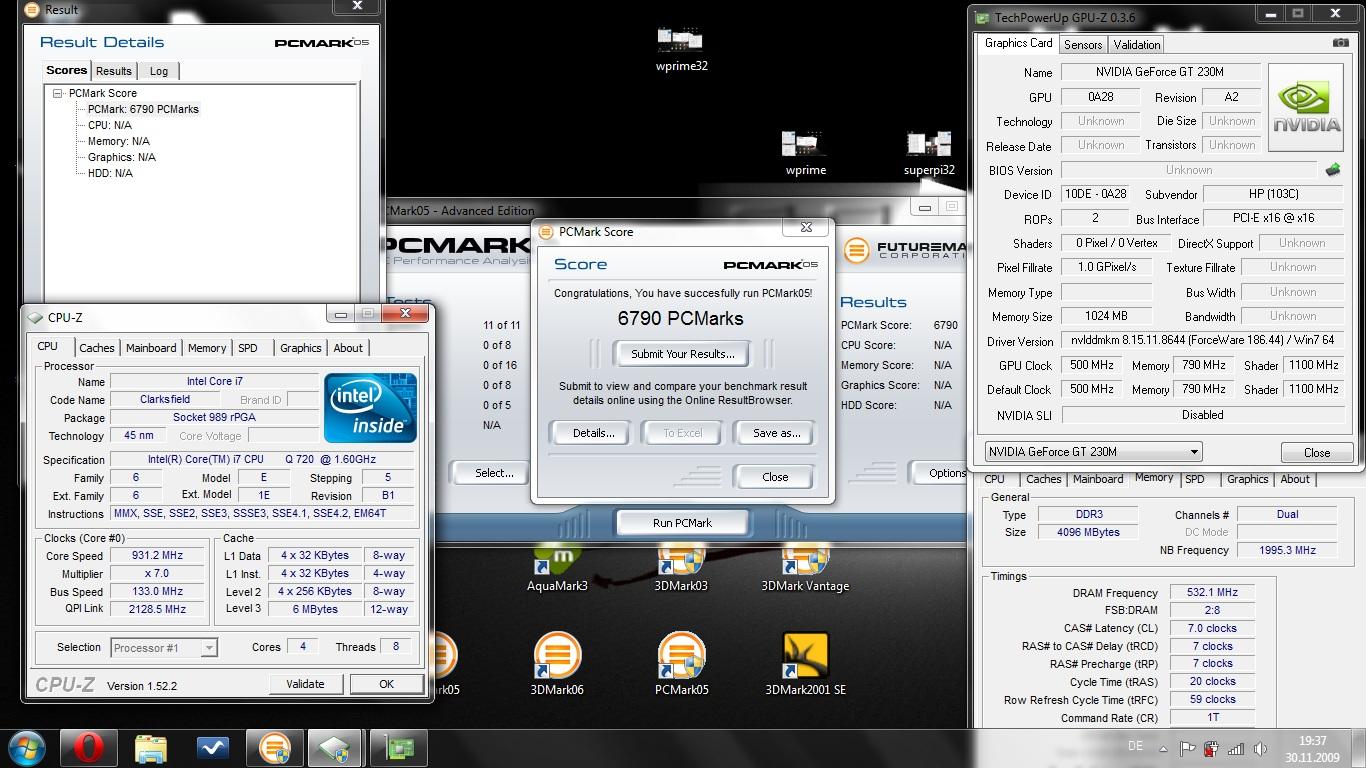Click the volume speaker tray icon
This screenshot has width=1366, height=768.
point(1260,748)
